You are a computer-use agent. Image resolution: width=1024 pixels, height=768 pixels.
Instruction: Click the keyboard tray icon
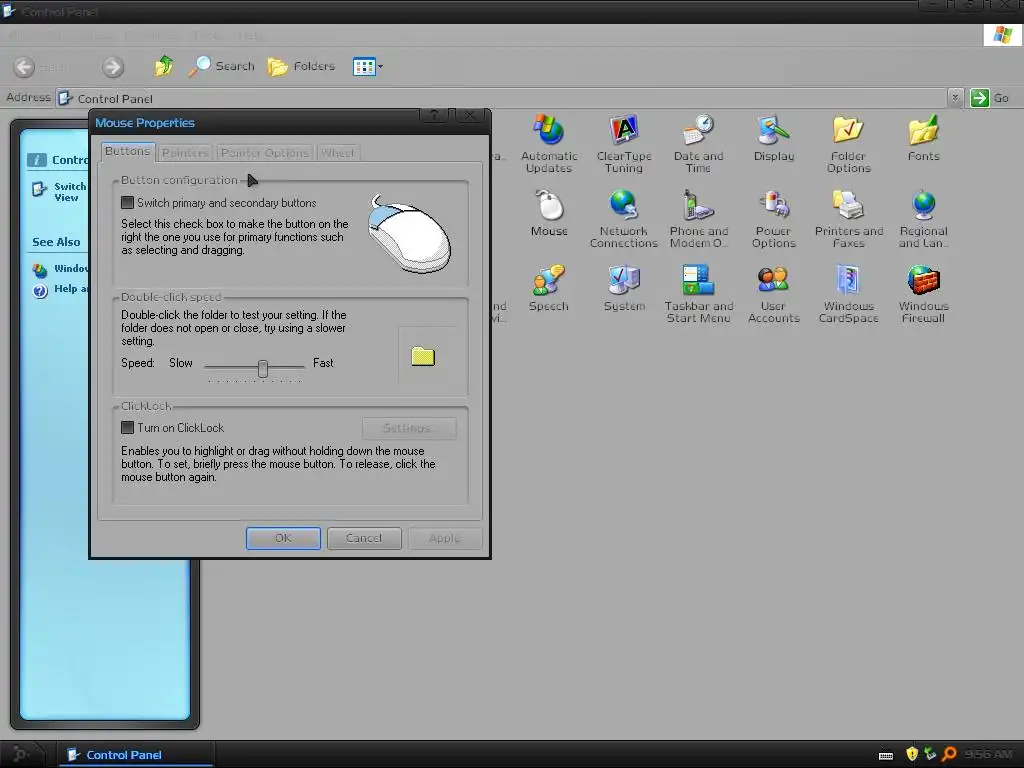pyautogui.click(x=886, y=756)
